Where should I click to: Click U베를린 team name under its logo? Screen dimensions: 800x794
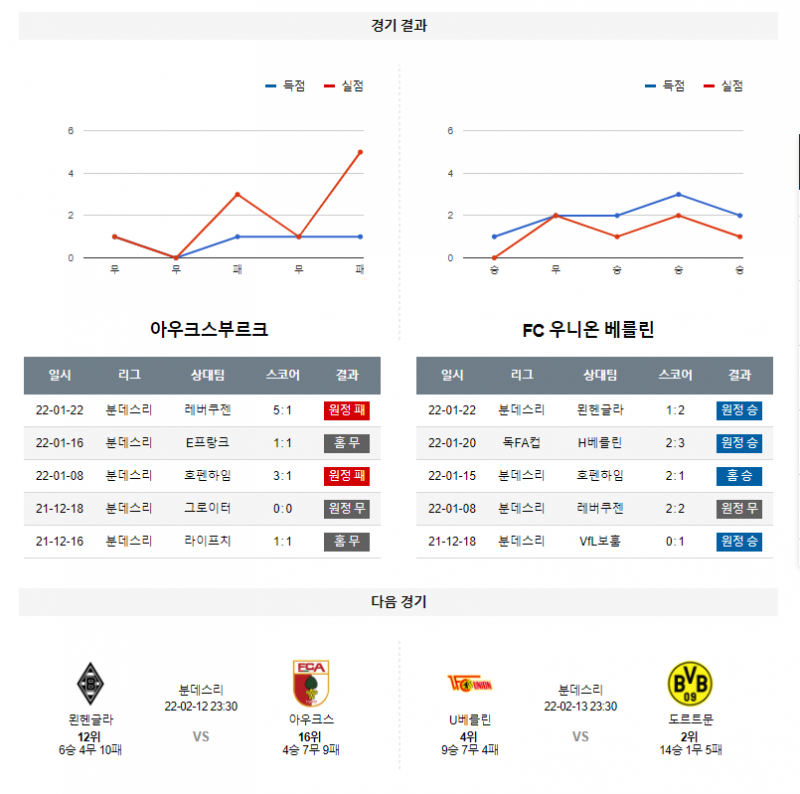click(x=469, y=720)
